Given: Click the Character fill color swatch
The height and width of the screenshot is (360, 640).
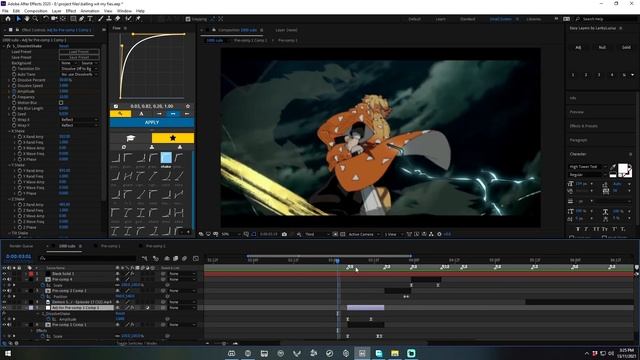Looking at the screenshot, I should [623, 169].
